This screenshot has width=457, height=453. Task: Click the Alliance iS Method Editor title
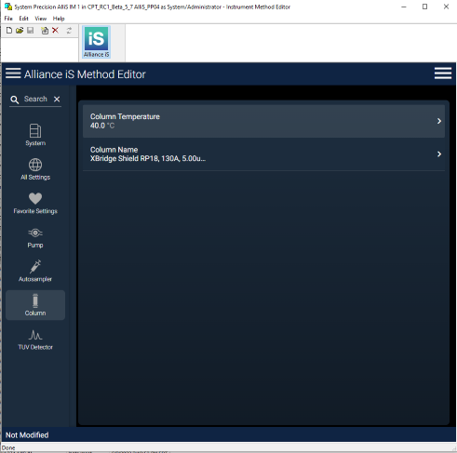(x=85, y=74)
